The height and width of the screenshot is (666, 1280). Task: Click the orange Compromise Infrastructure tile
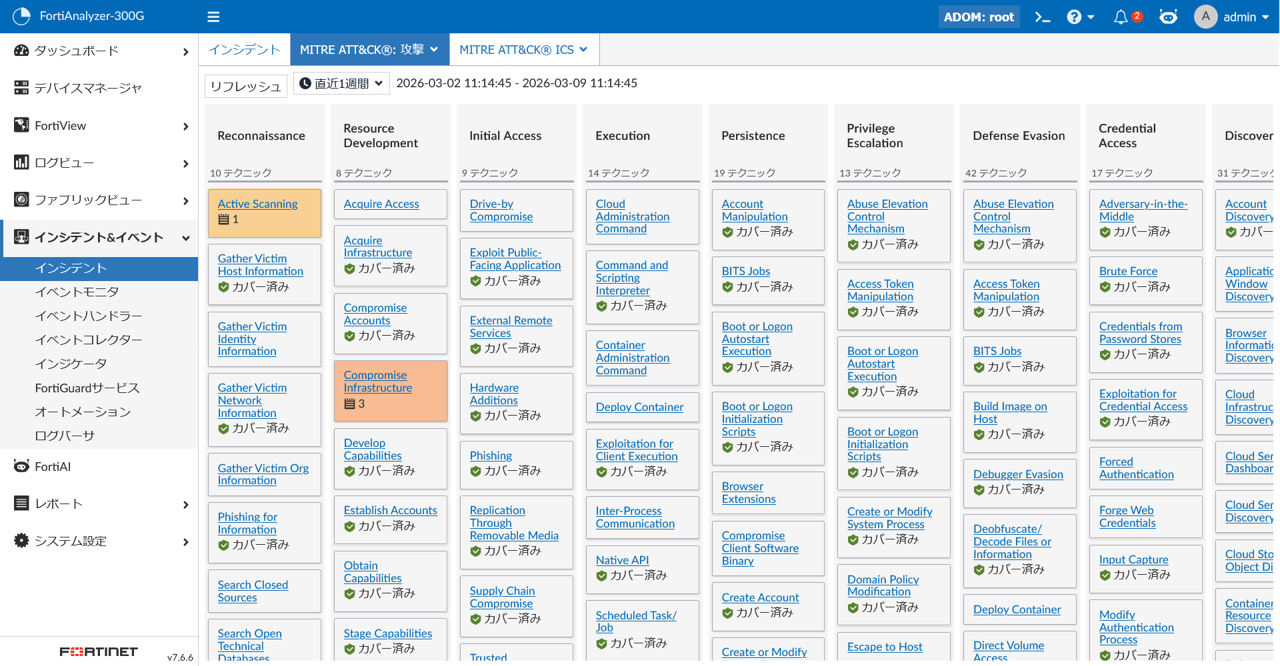tap(390, 390)
